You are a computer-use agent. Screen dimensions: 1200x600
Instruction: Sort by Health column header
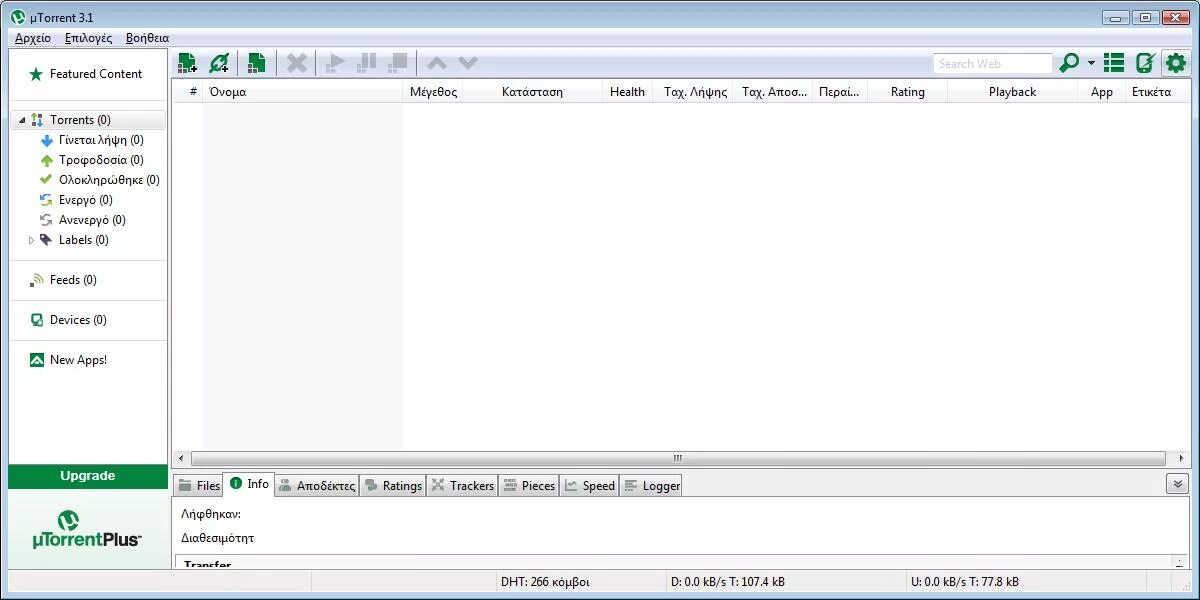click(x=627, y=91)
